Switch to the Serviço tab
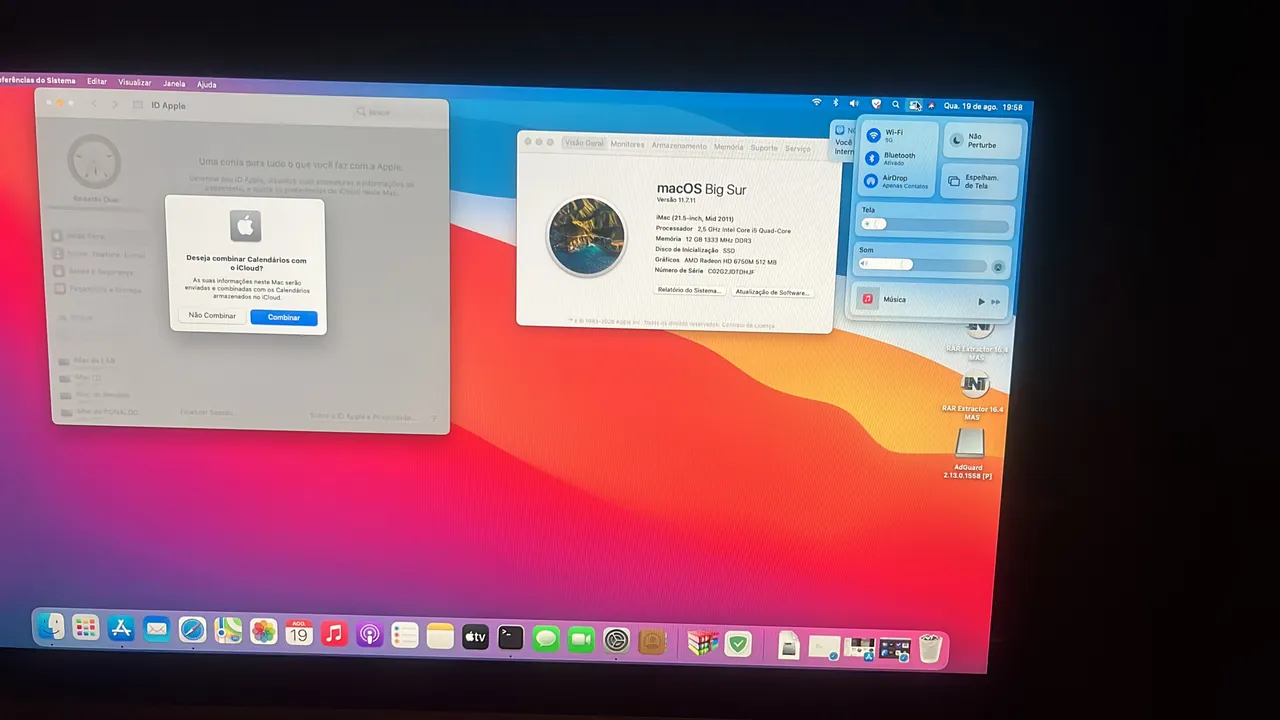Viewport: 1280px width, 720px height. pyautogui.click(x=798, y=149)
